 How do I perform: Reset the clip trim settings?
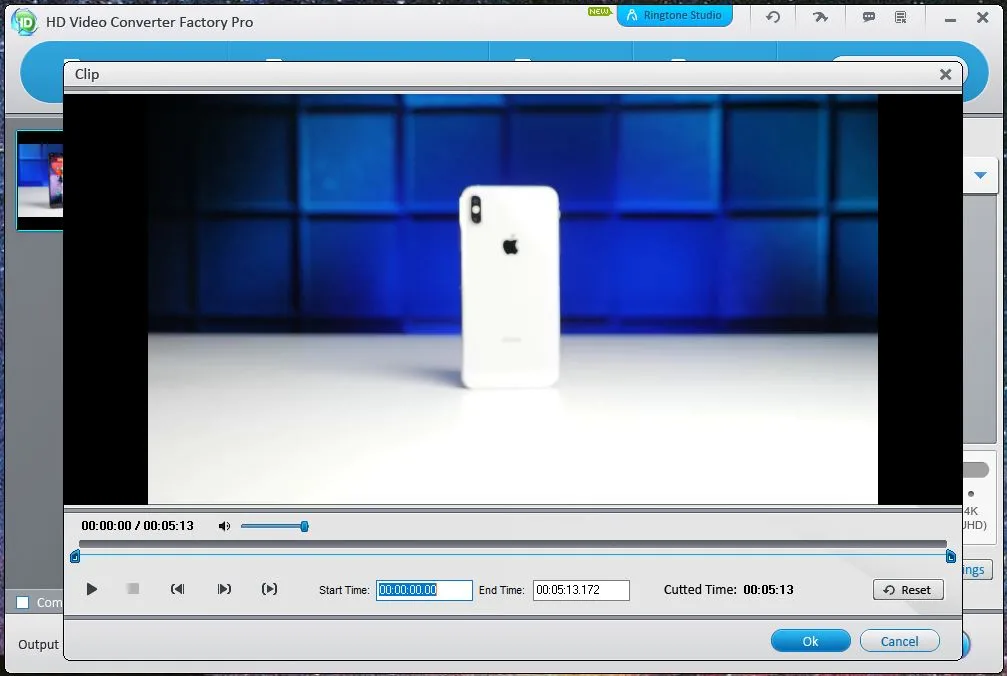908,590
